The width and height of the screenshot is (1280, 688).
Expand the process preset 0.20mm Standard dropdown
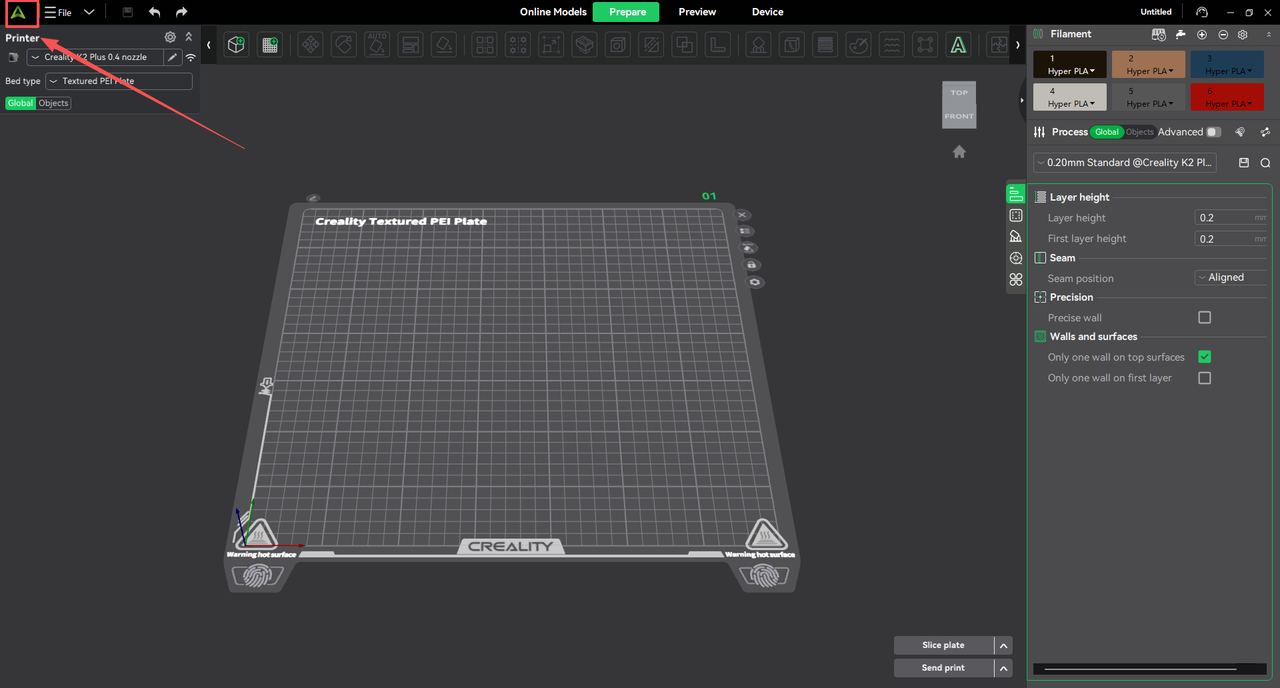pyautogui.click(x=1125, y=163)
